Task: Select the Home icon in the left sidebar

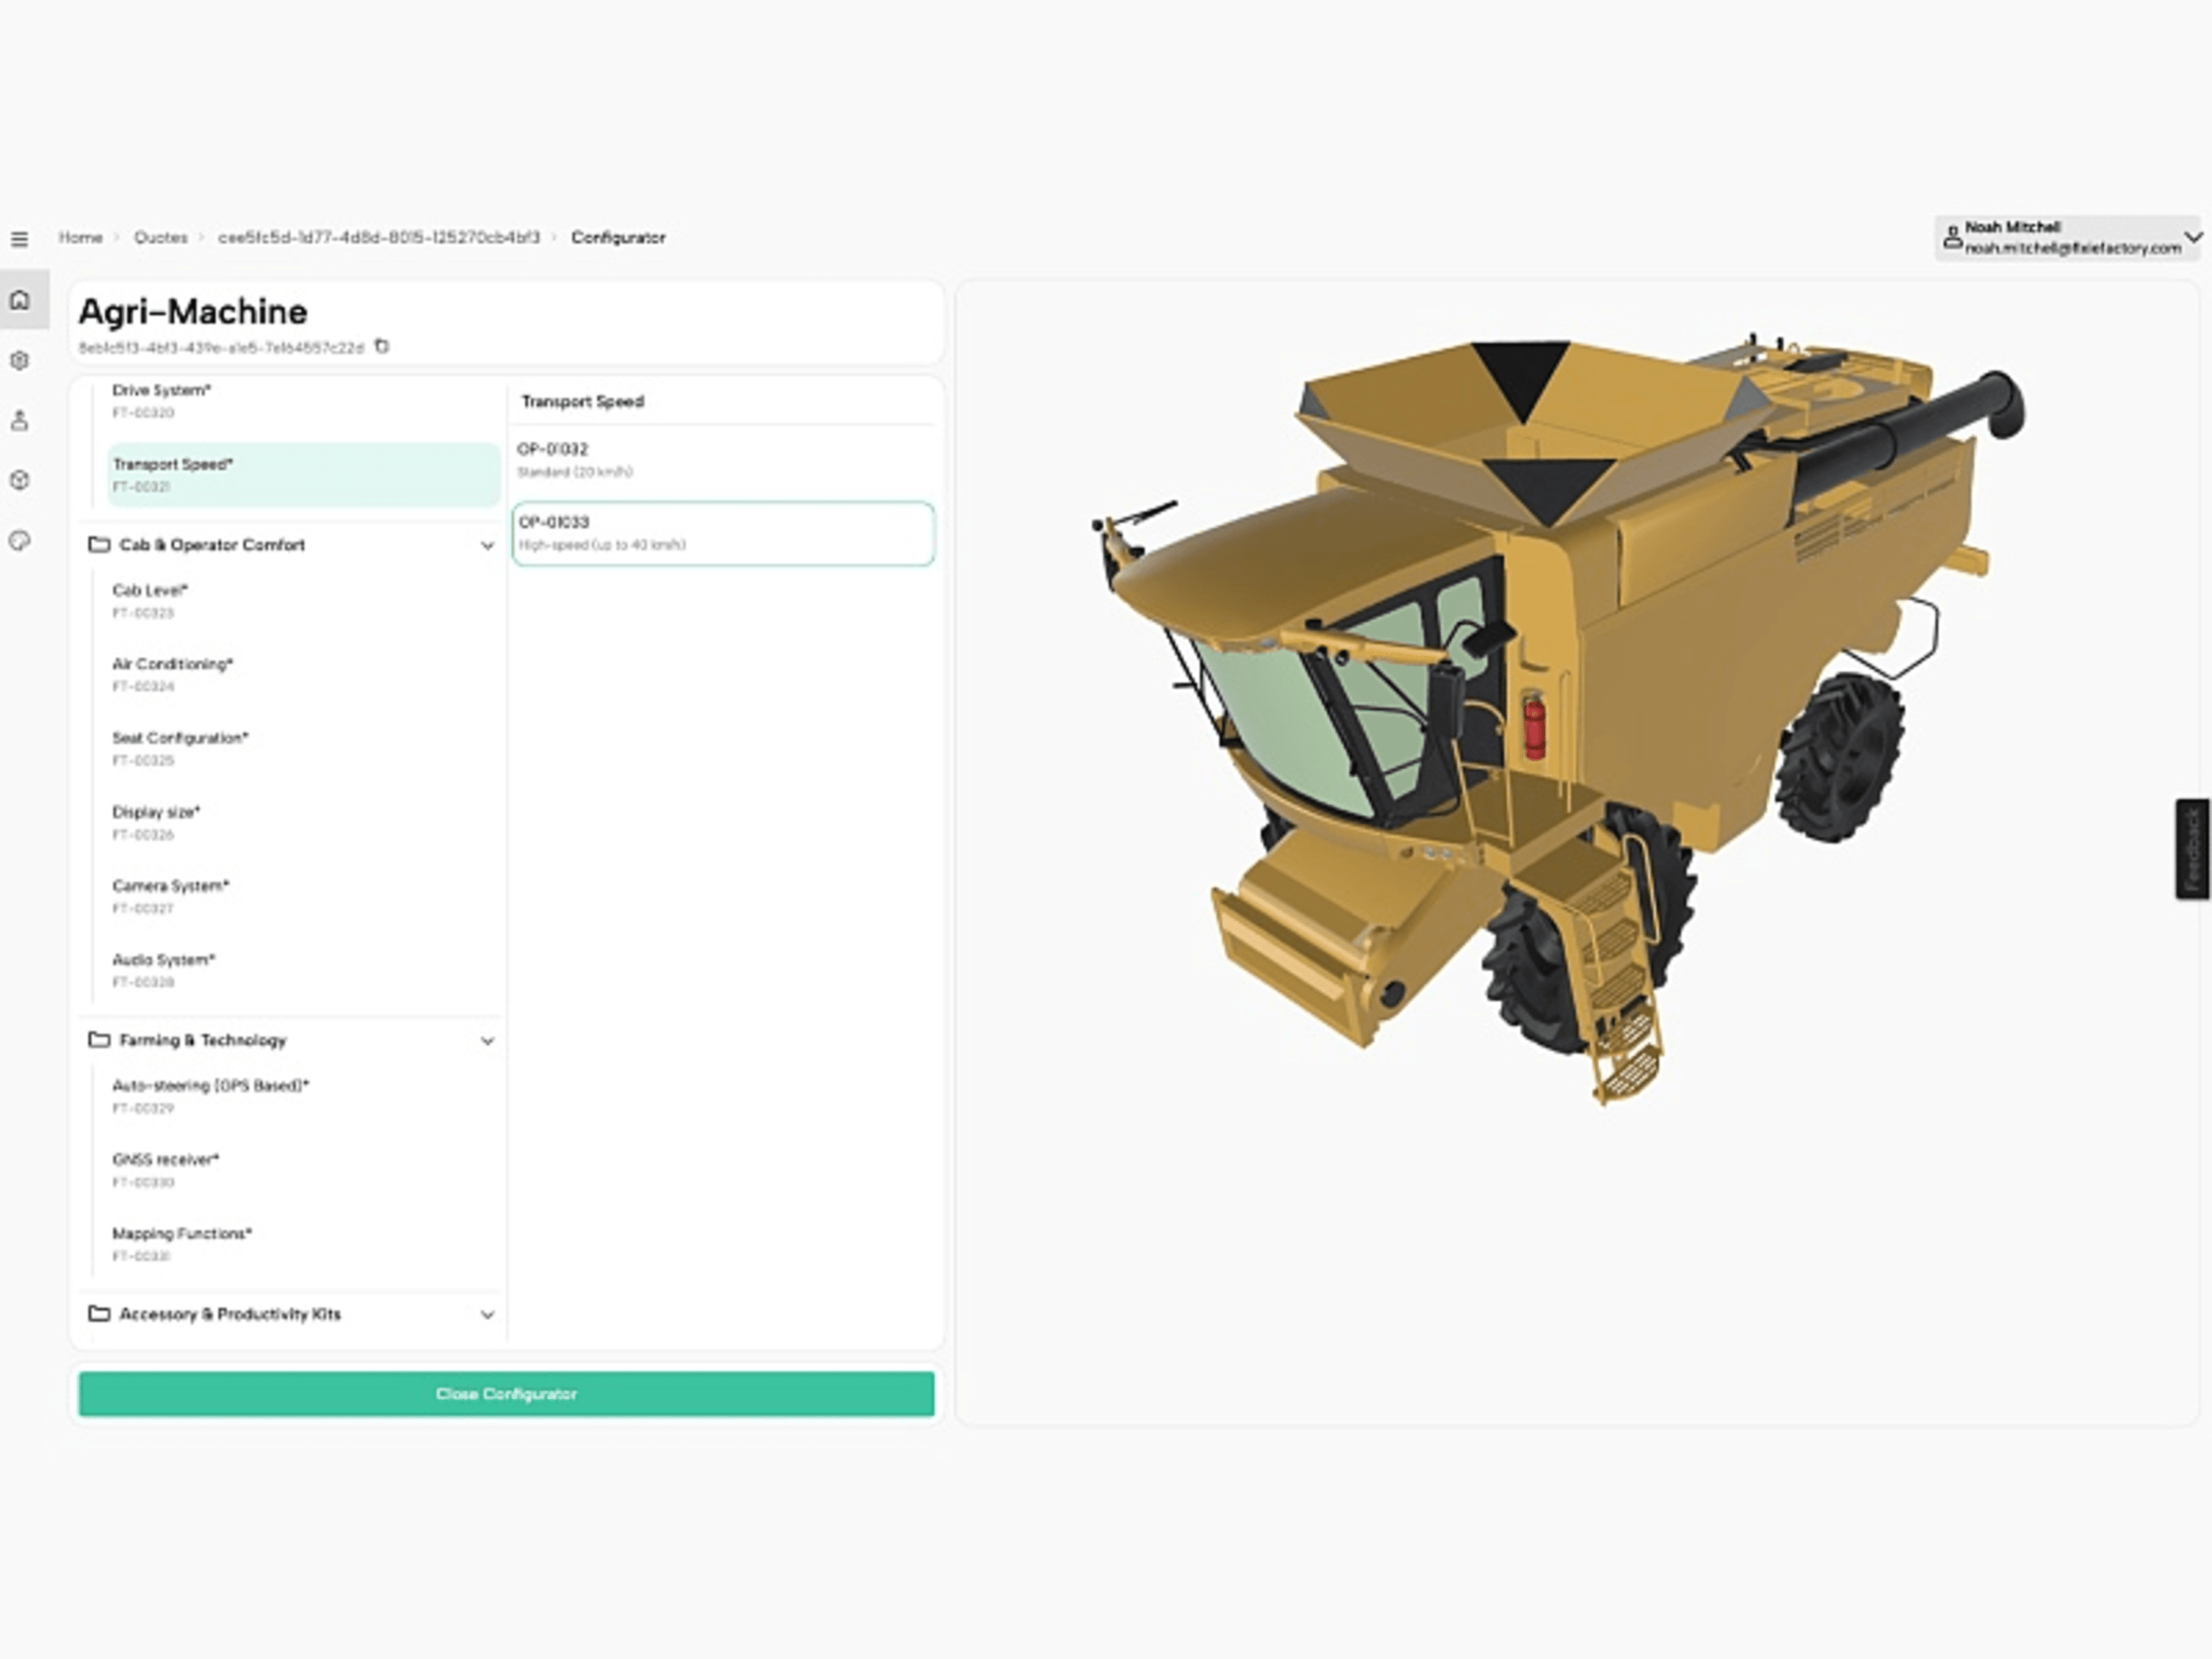Action: pyautogui.click(x=21, y=300)
